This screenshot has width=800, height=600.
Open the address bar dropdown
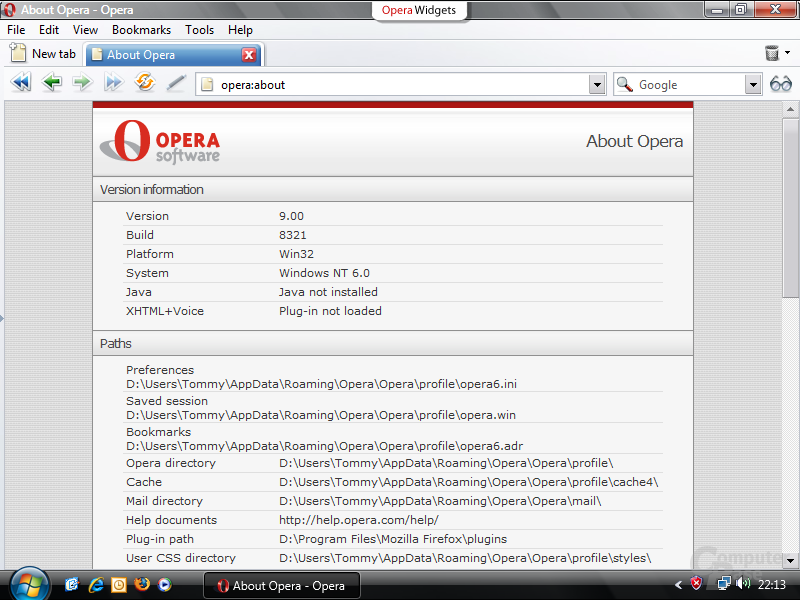click(x=597, y=84)
